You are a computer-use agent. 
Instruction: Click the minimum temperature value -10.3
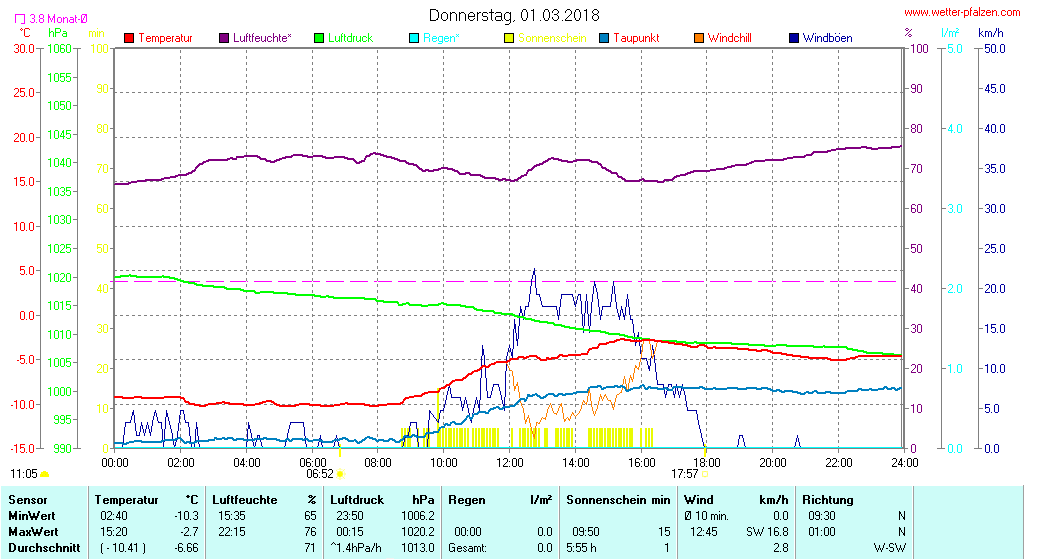click(184, 516)
